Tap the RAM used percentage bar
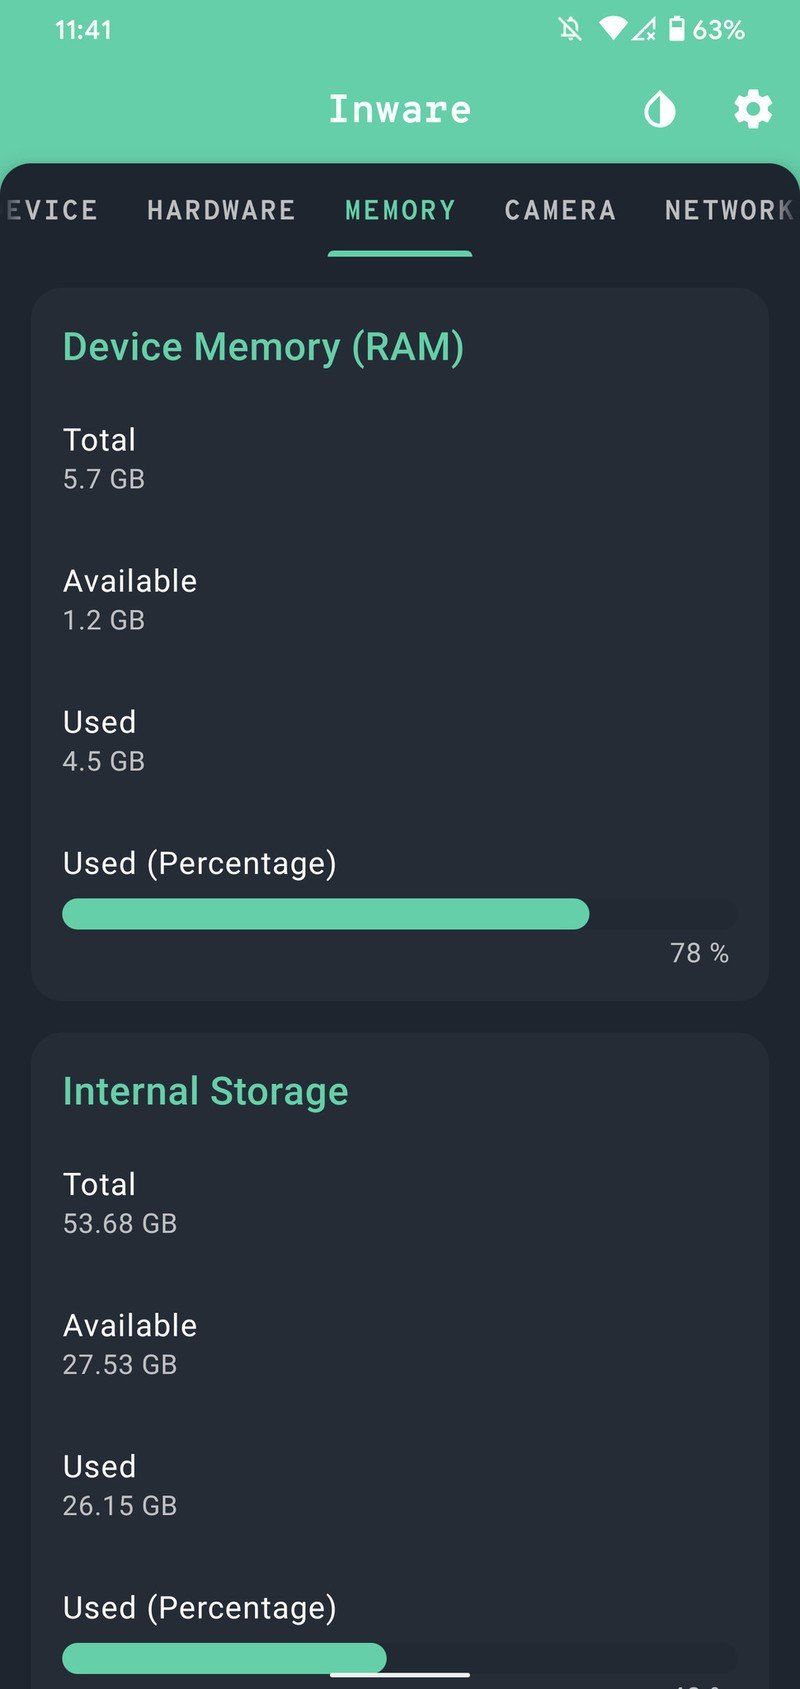 coord(399,914)
